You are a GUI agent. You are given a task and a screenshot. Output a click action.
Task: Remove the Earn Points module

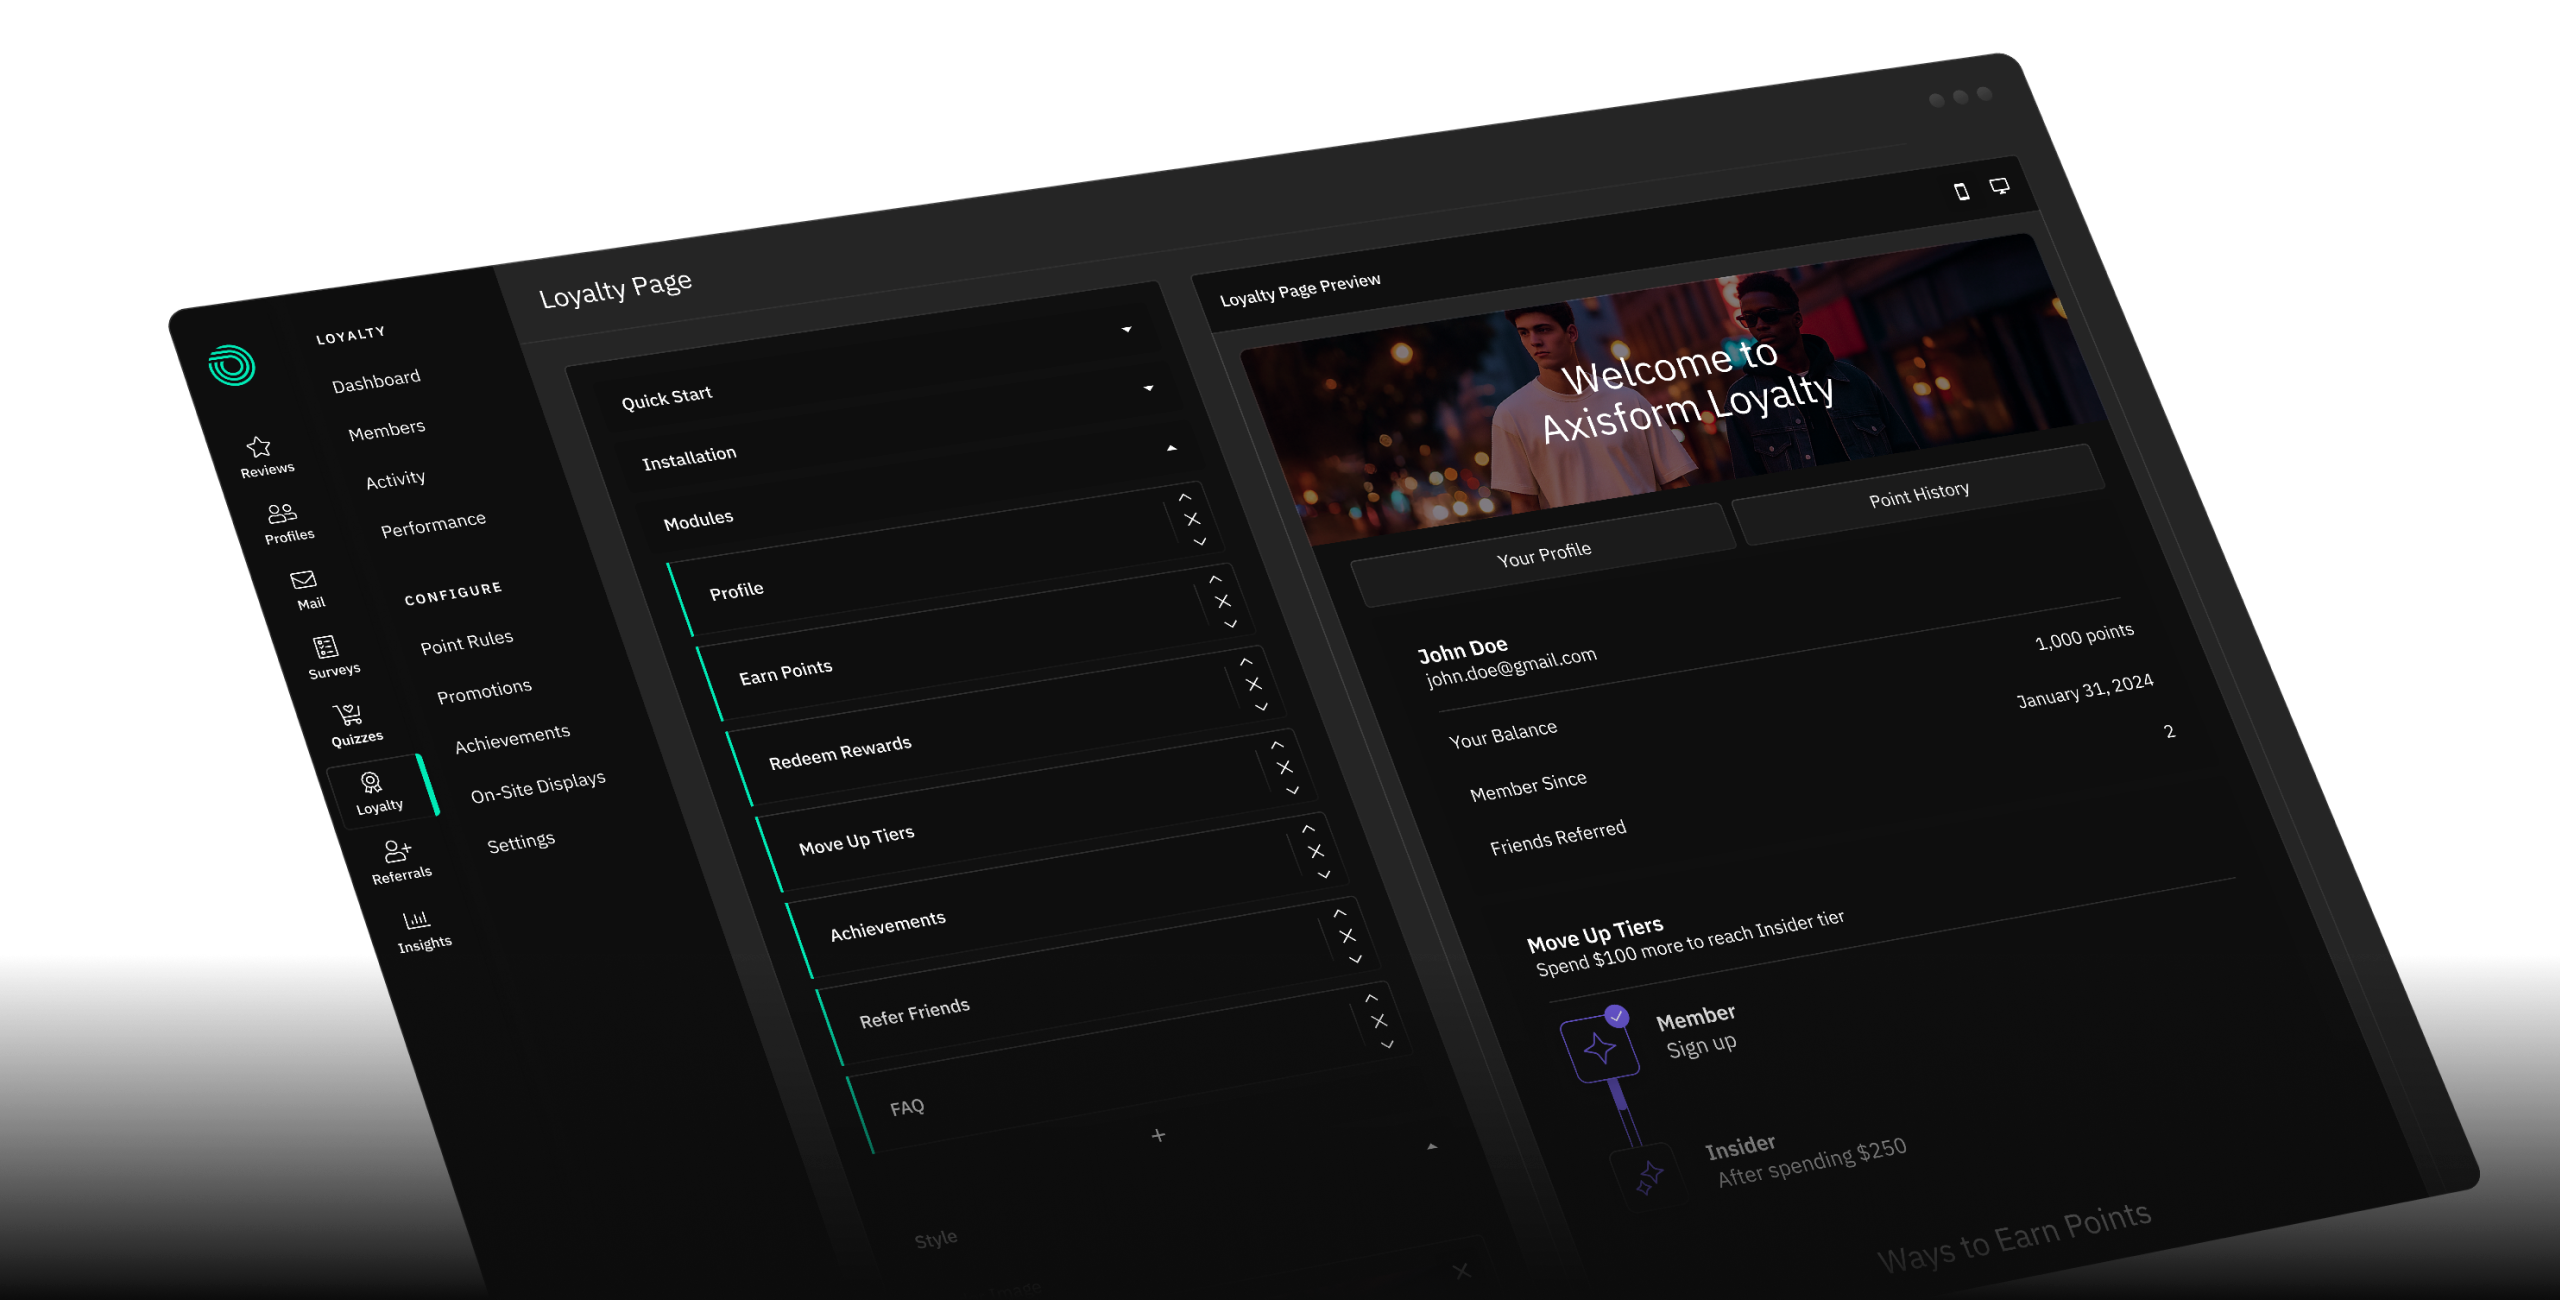coord(1254,684)
